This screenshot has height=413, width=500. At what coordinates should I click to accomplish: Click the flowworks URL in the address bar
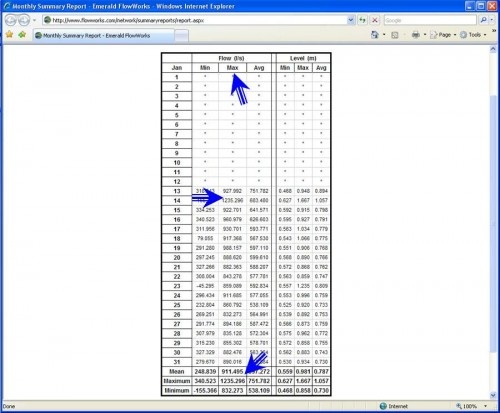click(128, 20)
